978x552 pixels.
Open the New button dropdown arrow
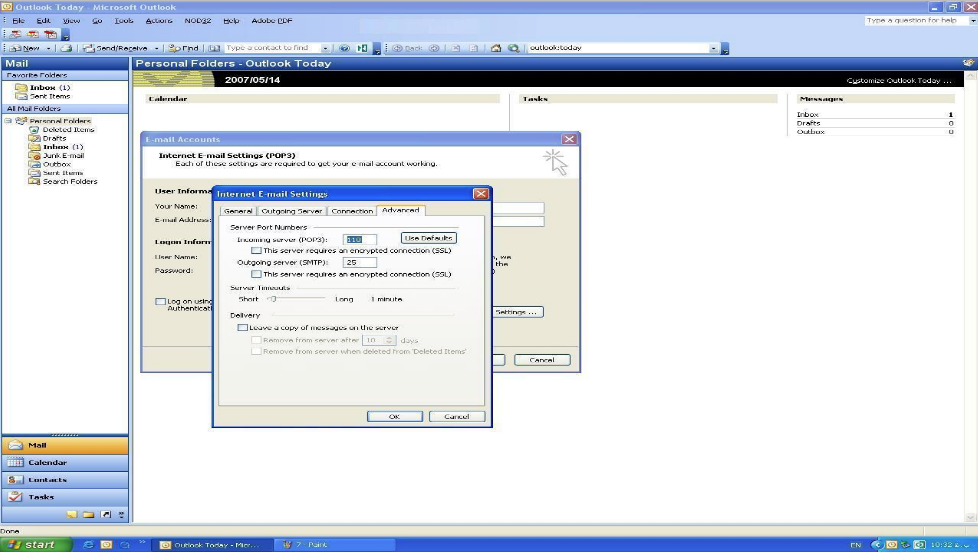49,48
